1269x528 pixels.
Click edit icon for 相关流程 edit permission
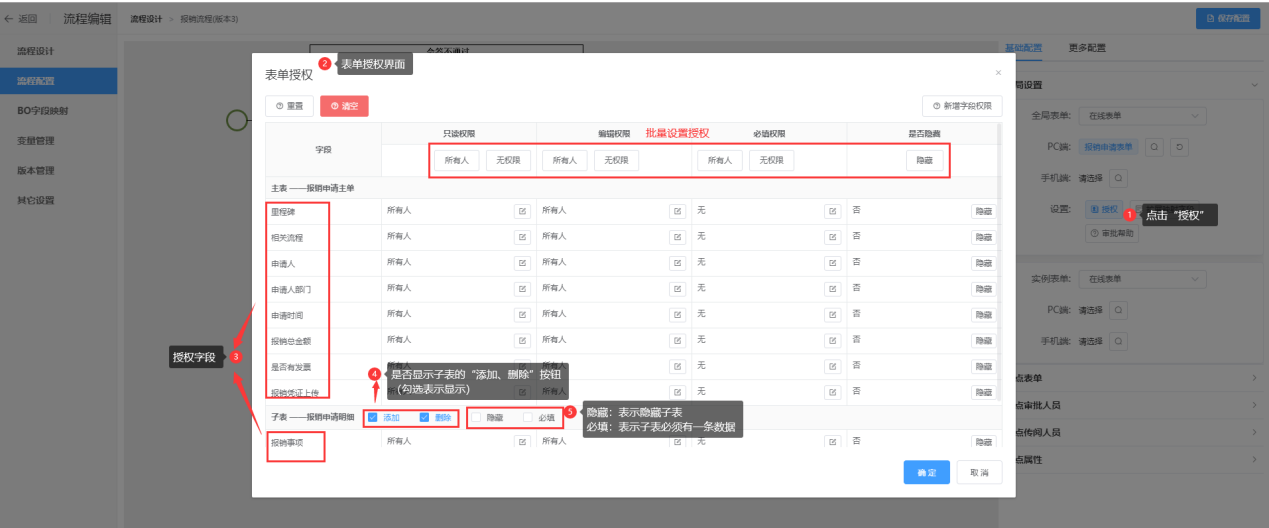(x=677, y=237)
